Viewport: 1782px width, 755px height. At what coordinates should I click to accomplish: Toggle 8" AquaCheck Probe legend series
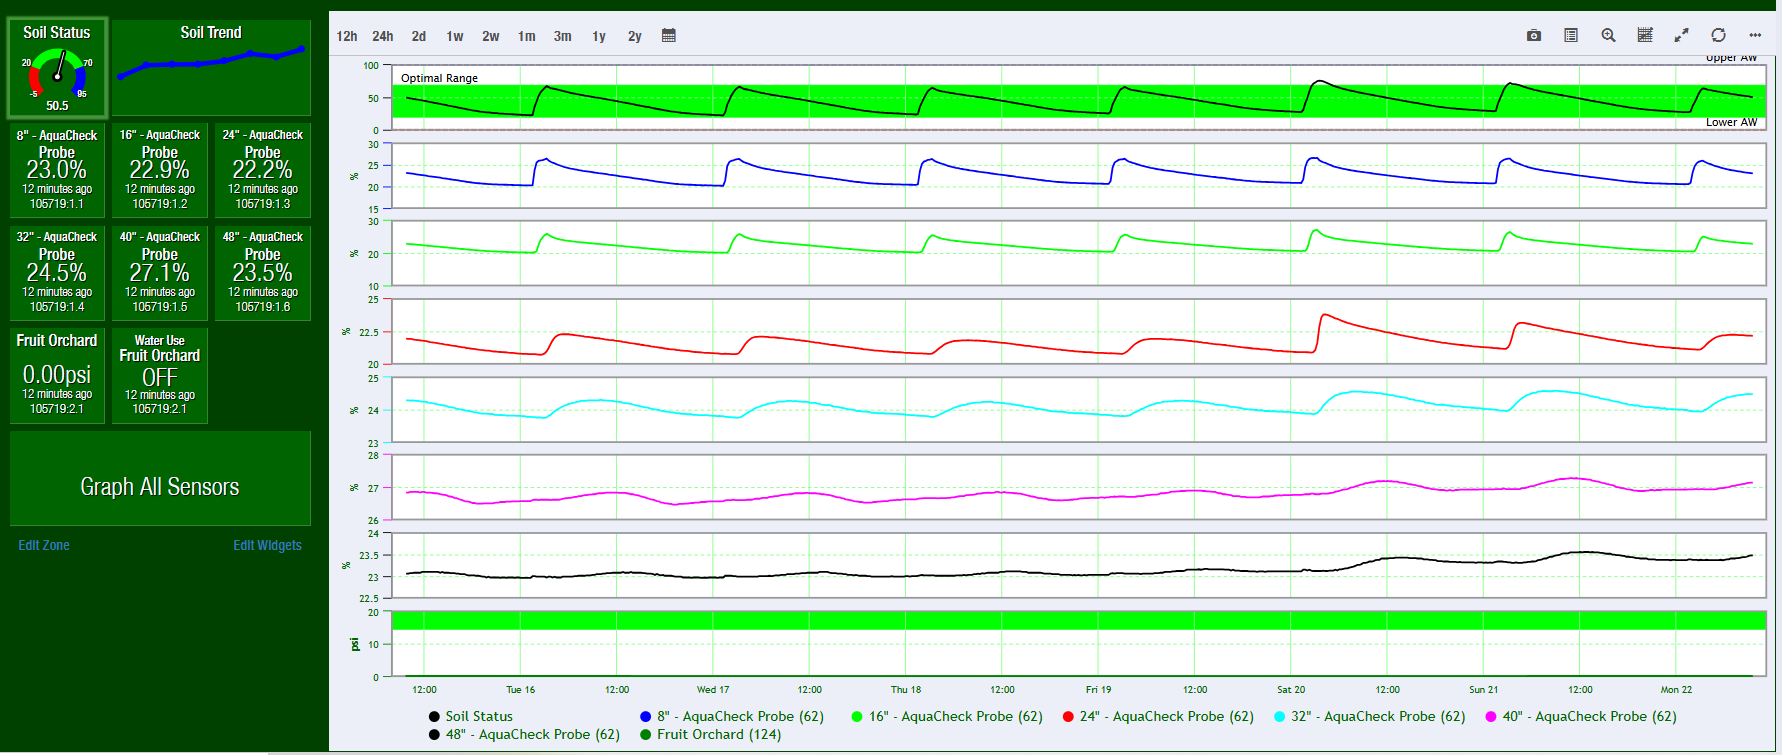732,716
